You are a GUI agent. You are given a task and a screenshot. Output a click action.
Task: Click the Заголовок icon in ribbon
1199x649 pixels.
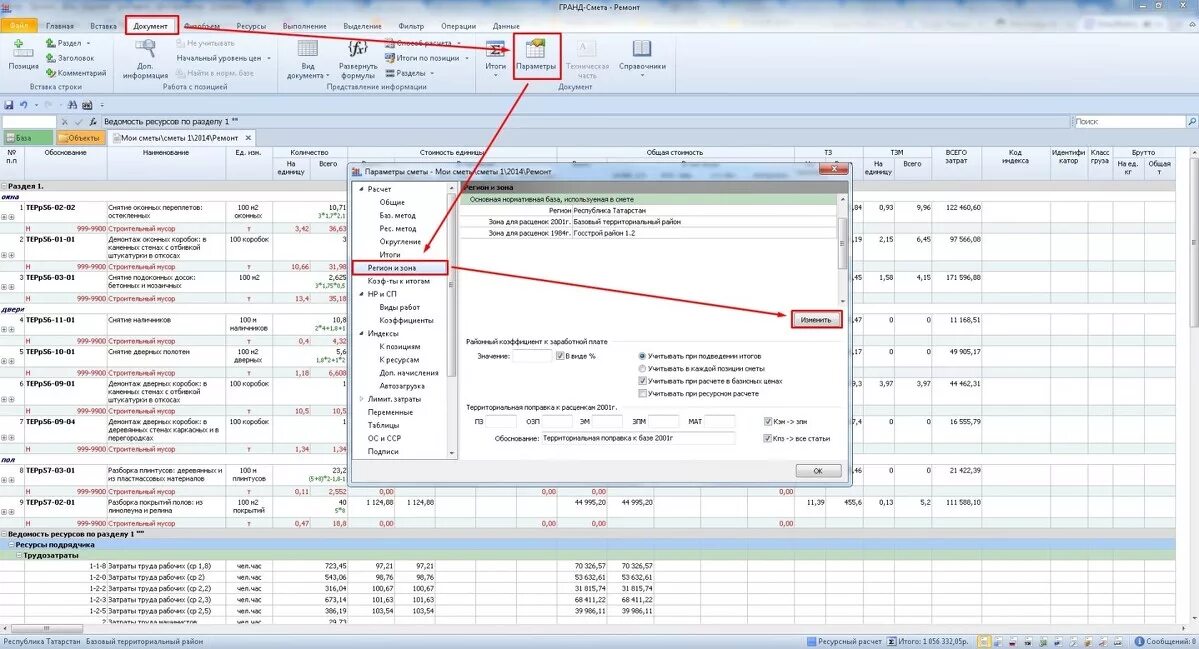[50, 58]
